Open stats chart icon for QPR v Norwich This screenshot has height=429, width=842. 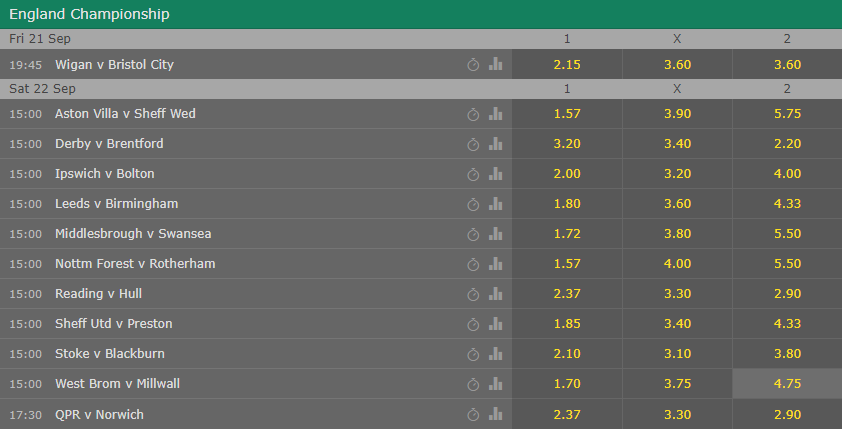(x=496, y=414)
